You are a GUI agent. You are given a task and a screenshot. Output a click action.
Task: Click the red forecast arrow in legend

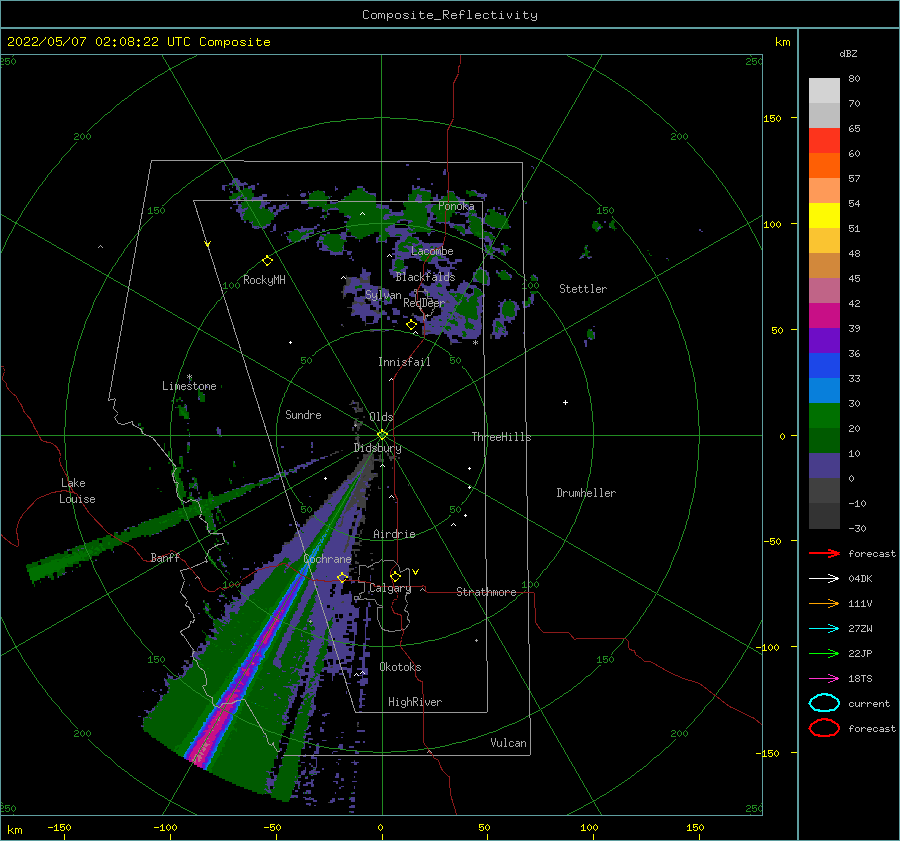tap(824, 553)
